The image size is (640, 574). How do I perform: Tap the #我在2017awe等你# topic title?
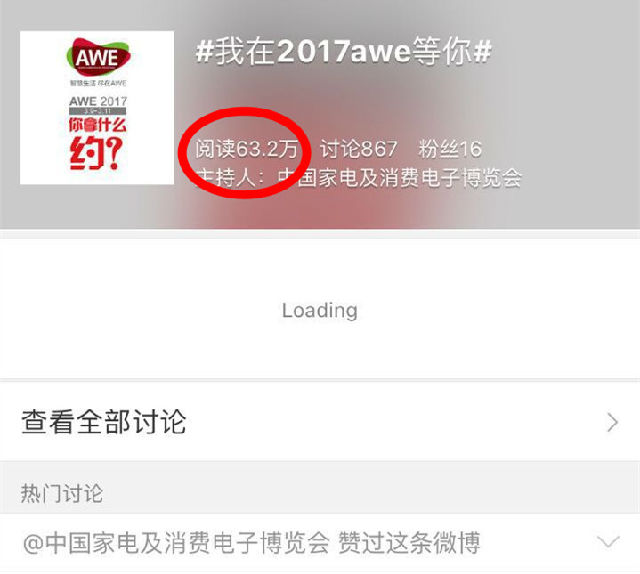(344, 52)
